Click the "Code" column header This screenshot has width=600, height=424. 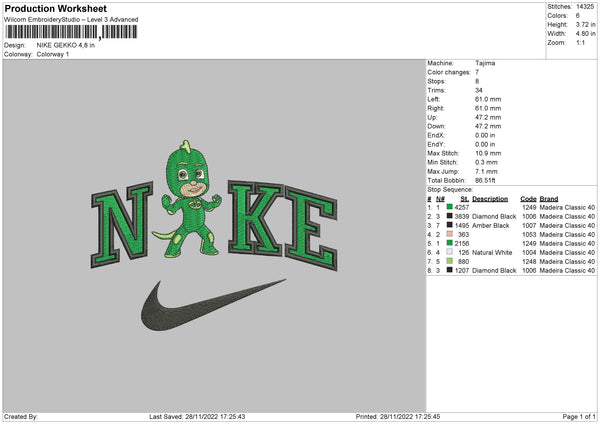coord(528,199)
